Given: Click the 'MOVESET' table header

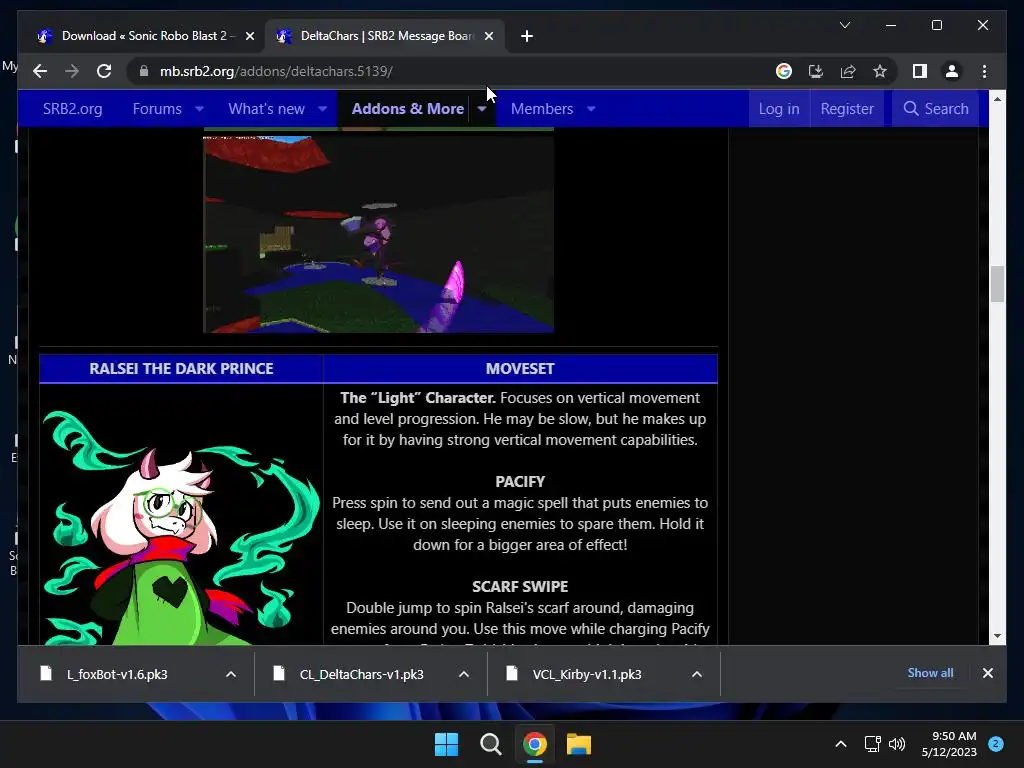Looking at the screenshot, I should pyautogui.click(x=520, y=368).
